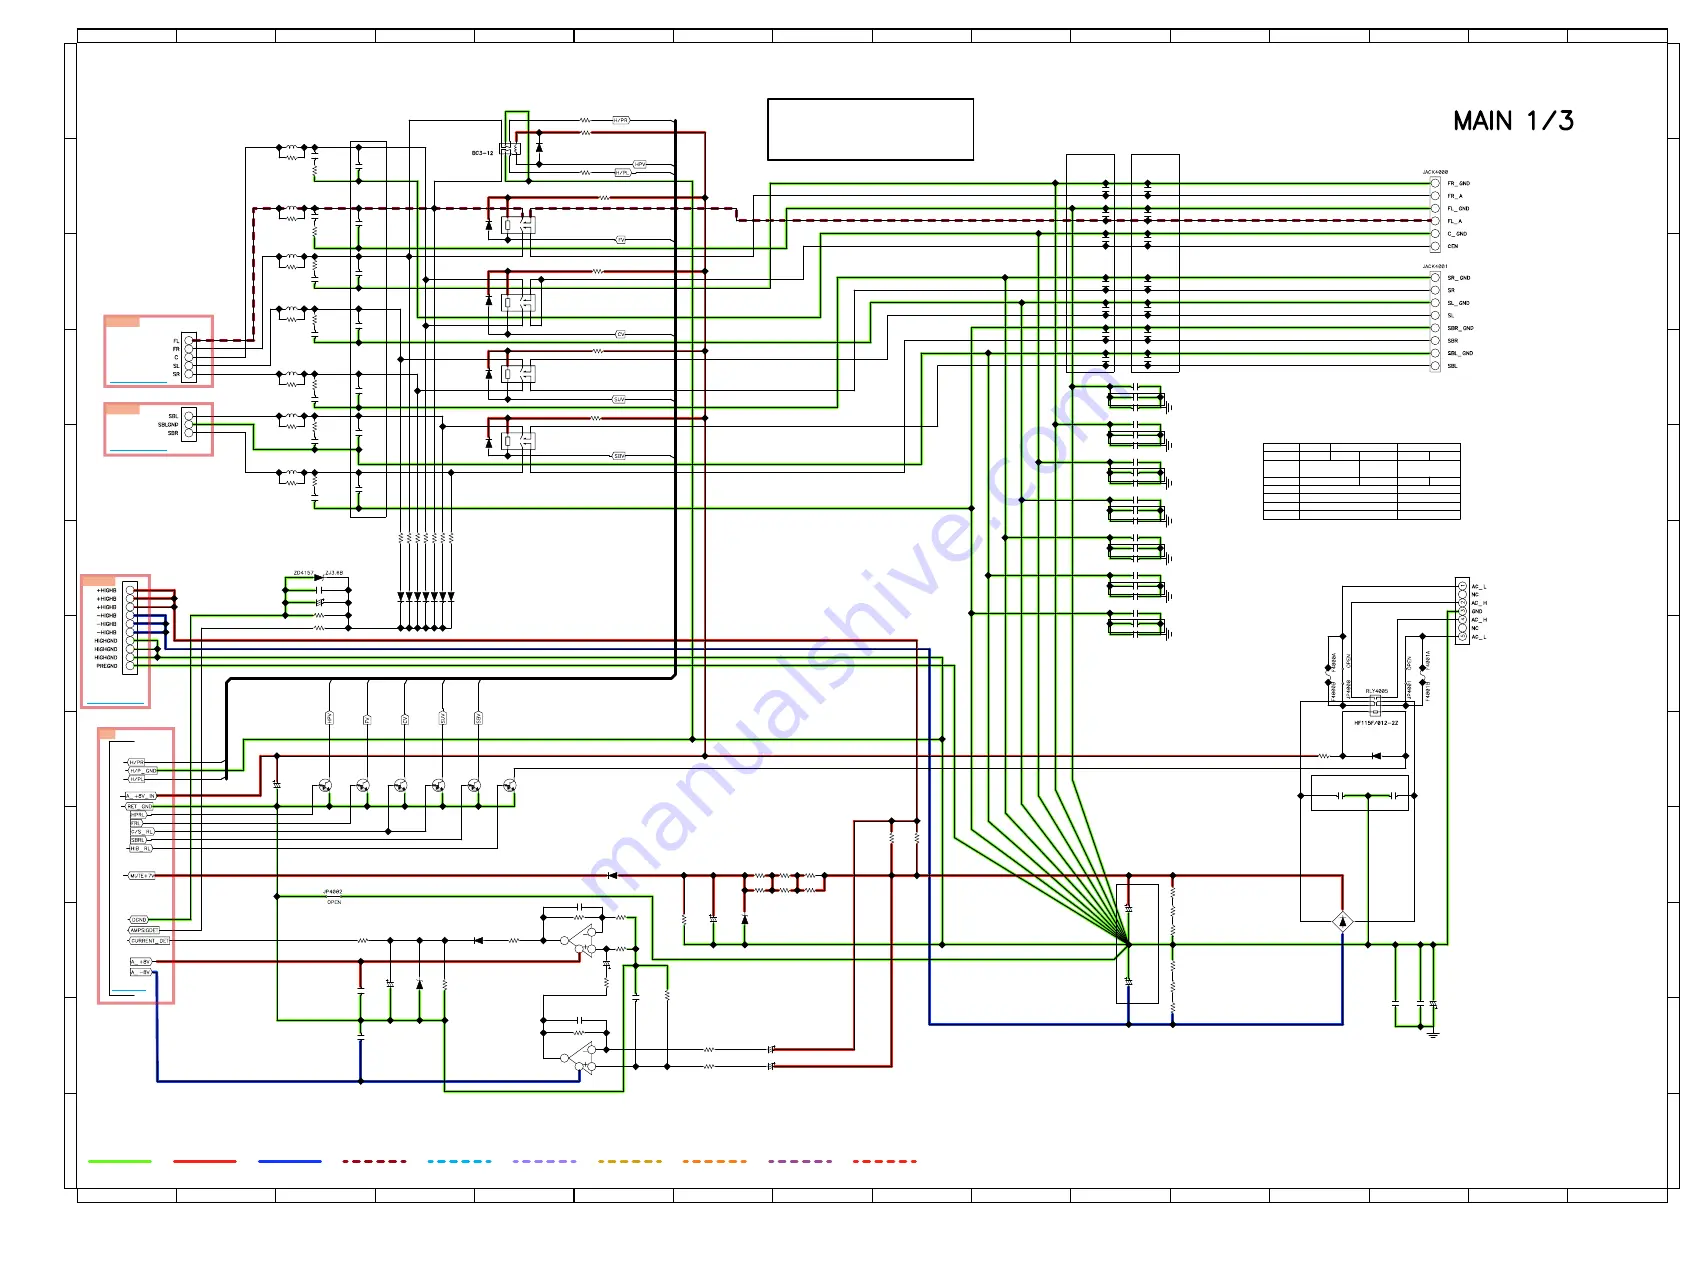
Task: Select the C/S_RL signal tag
Action: click(x=142, y=832)
